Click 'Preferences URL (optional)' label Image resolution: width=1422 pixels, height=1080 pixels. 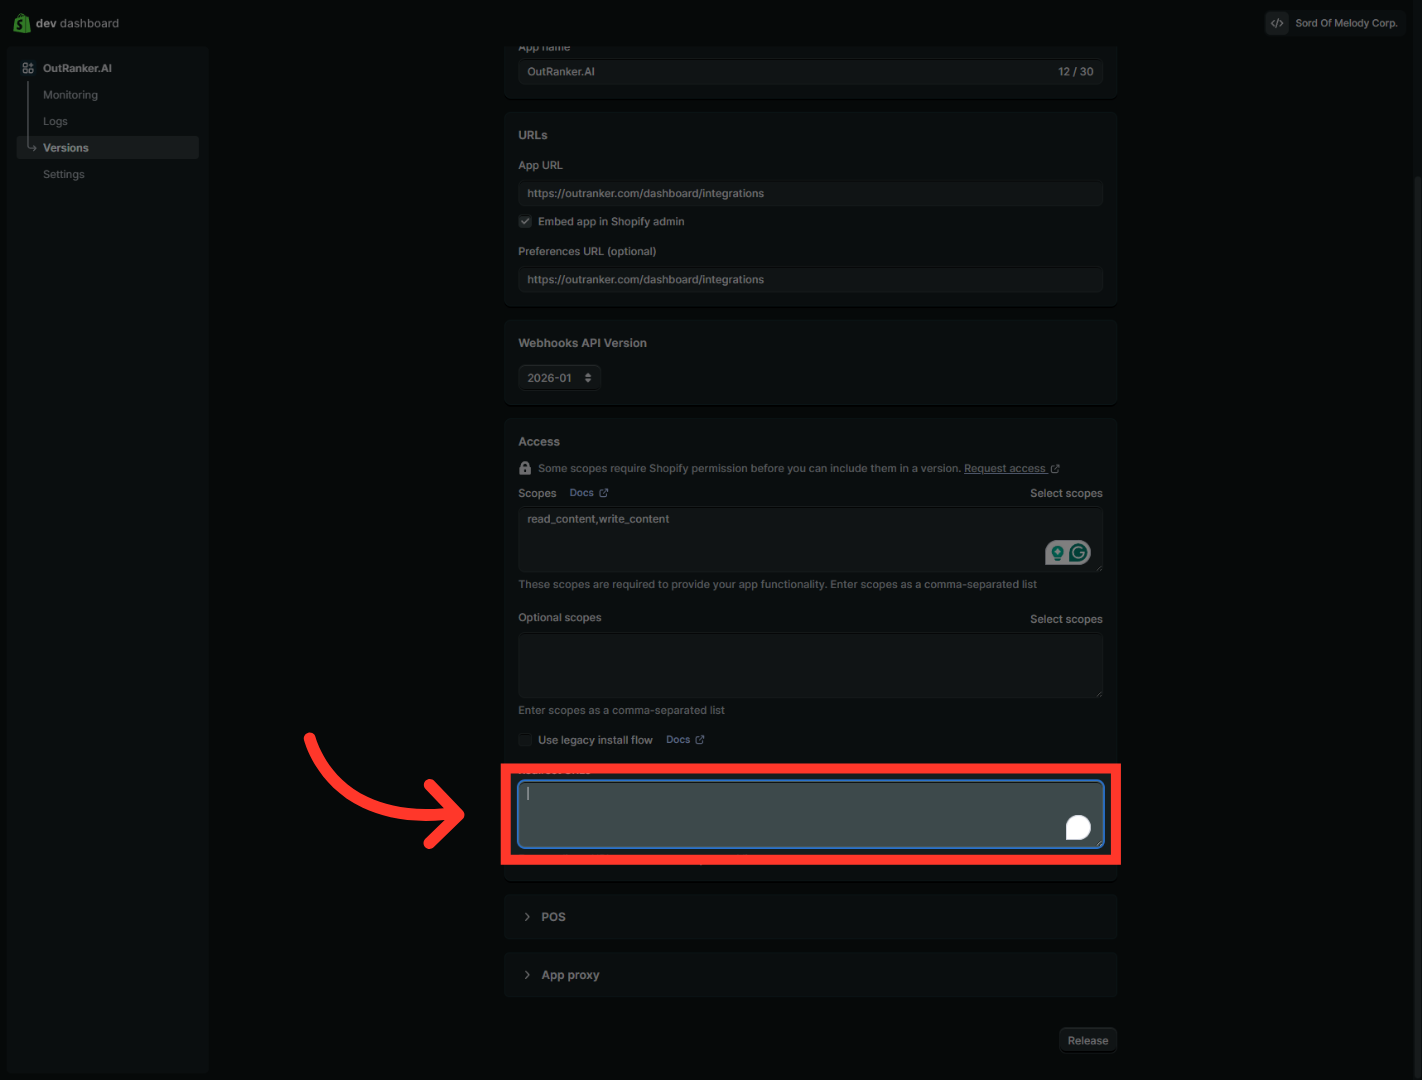click(587, 252)
